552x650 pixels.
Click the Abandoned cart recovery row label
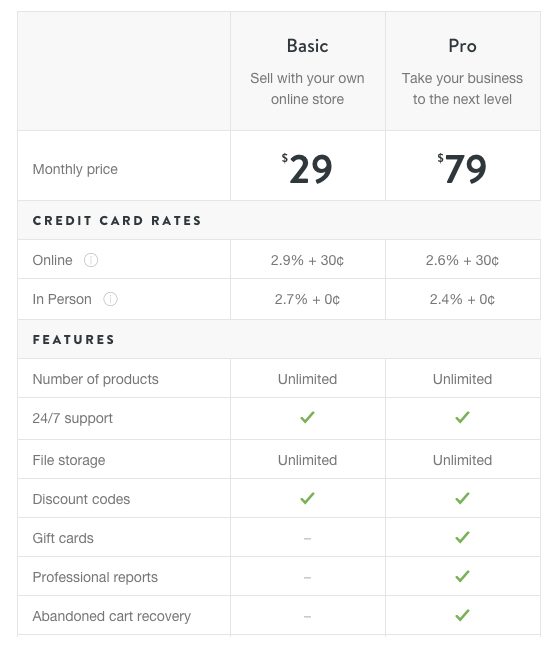(x=112, y=616)
